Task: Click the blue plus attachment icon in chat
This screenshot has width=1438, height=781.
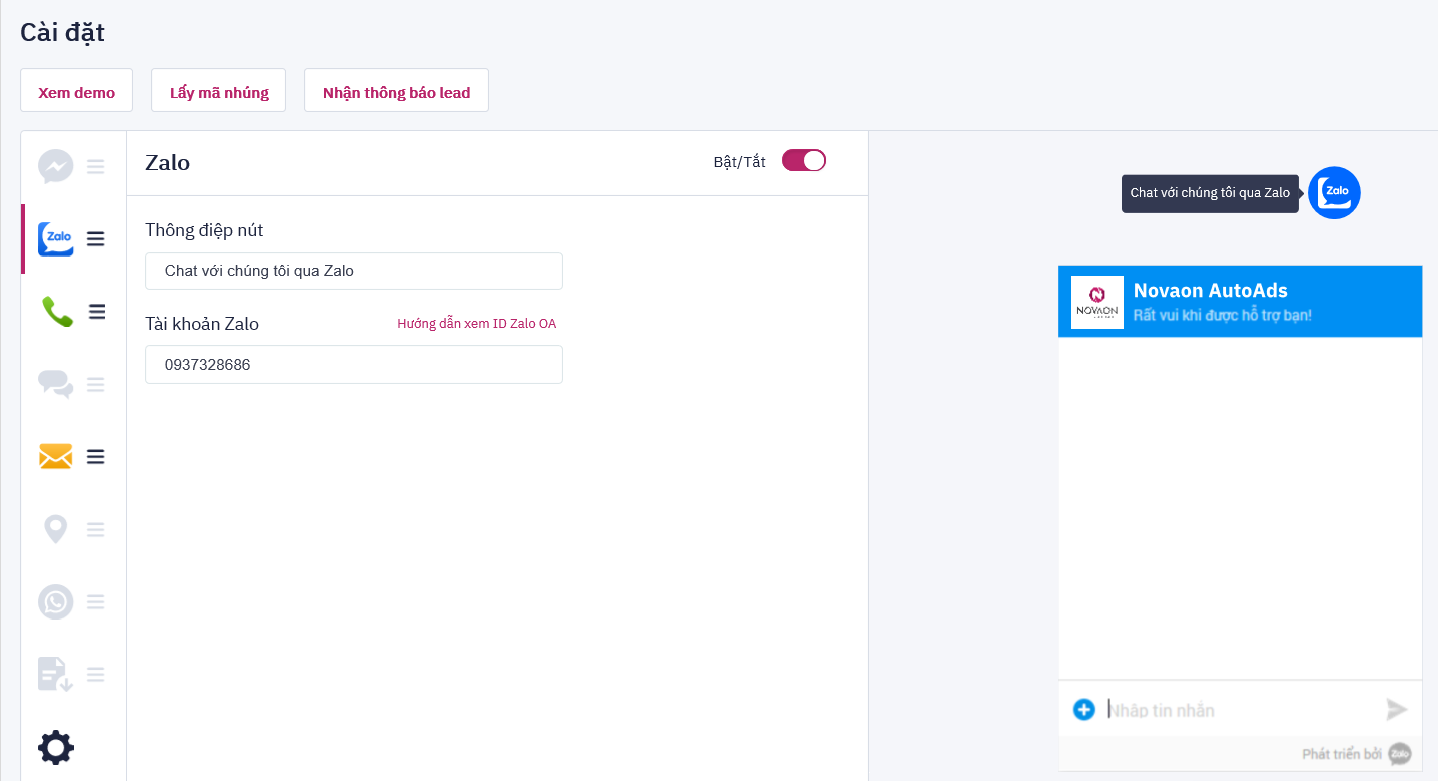Action: click(x=1084, y=710)
